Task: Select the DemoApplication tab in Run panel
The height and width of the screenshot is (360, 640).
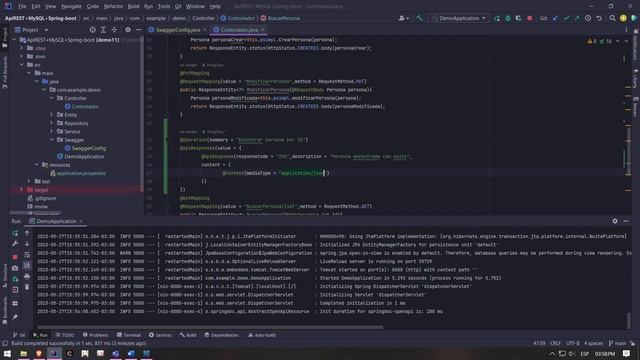Action: coord(56,221)
